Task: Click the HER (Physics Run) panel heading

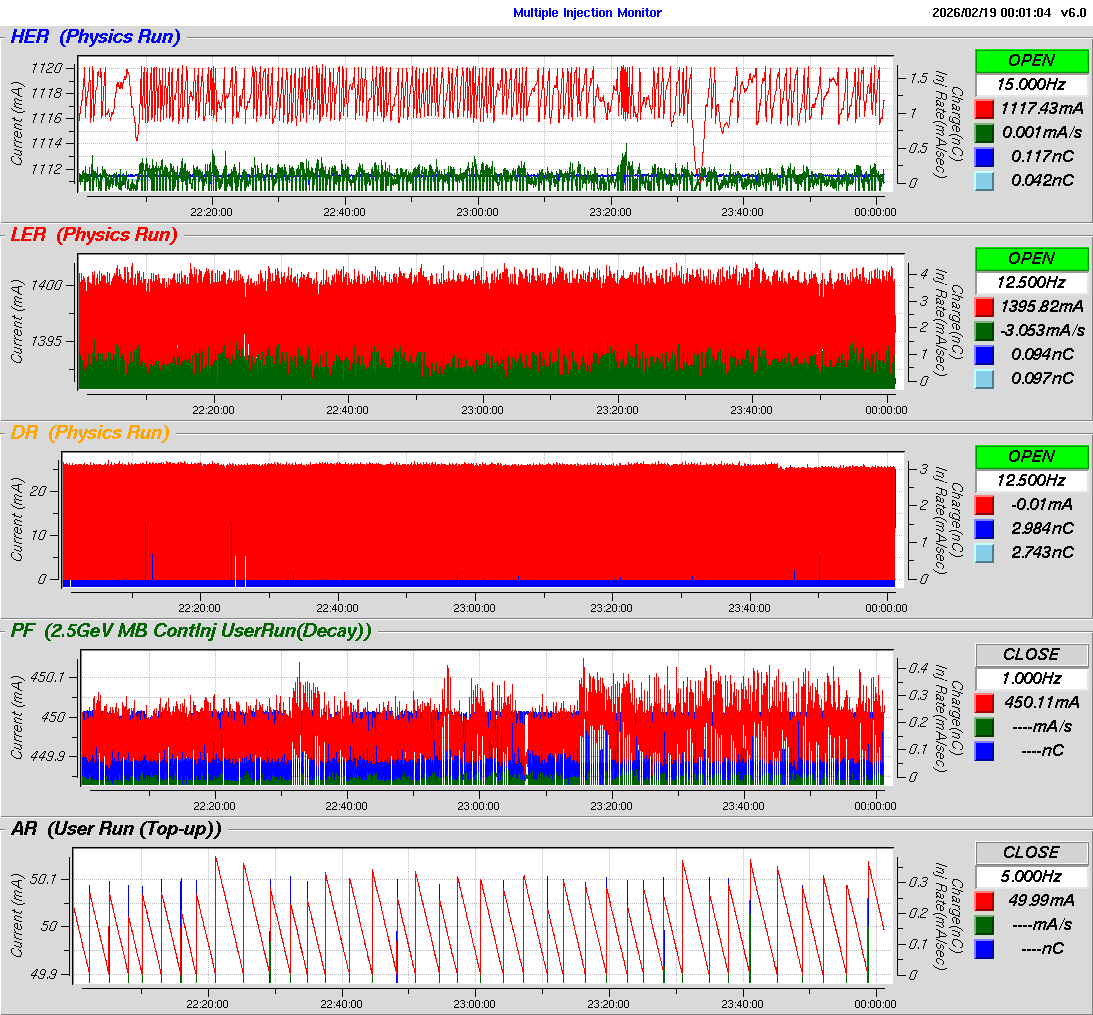Action: 95,37
